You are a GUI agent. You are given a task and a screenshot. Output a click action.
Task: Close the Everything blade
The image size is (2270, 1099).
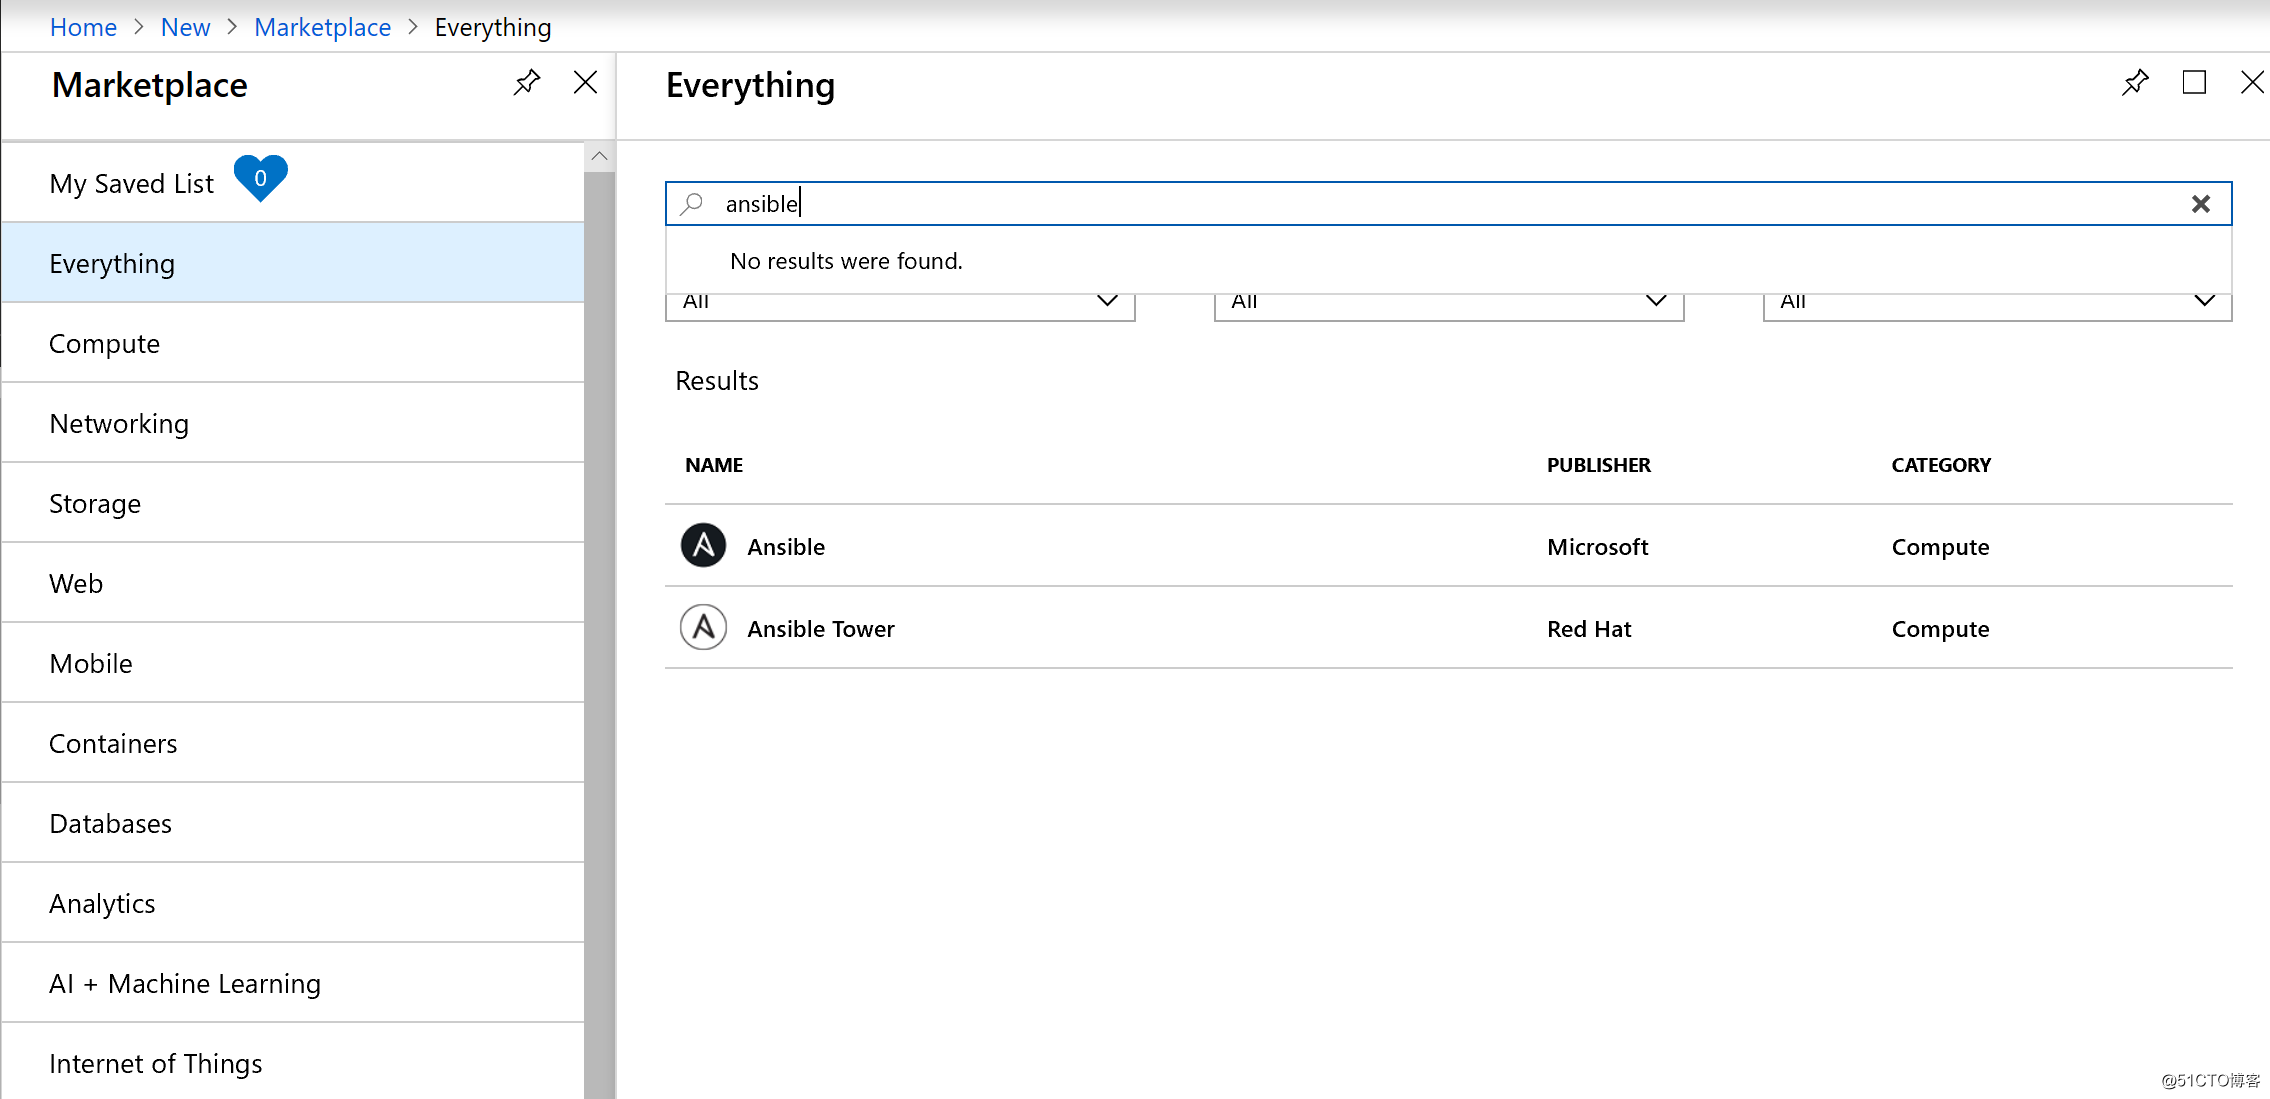(2252, 82)
